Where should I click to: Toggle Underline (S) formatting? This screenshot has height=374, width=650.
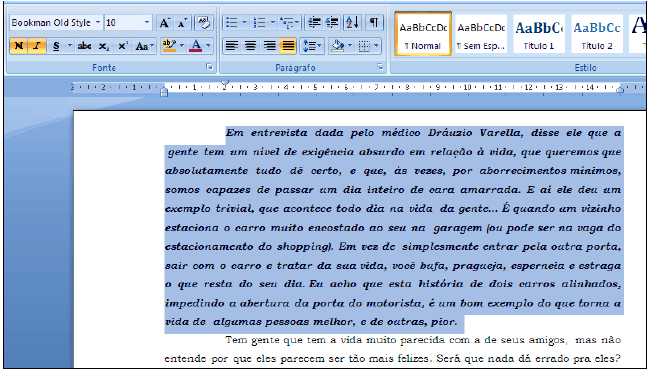click(56, 46)
